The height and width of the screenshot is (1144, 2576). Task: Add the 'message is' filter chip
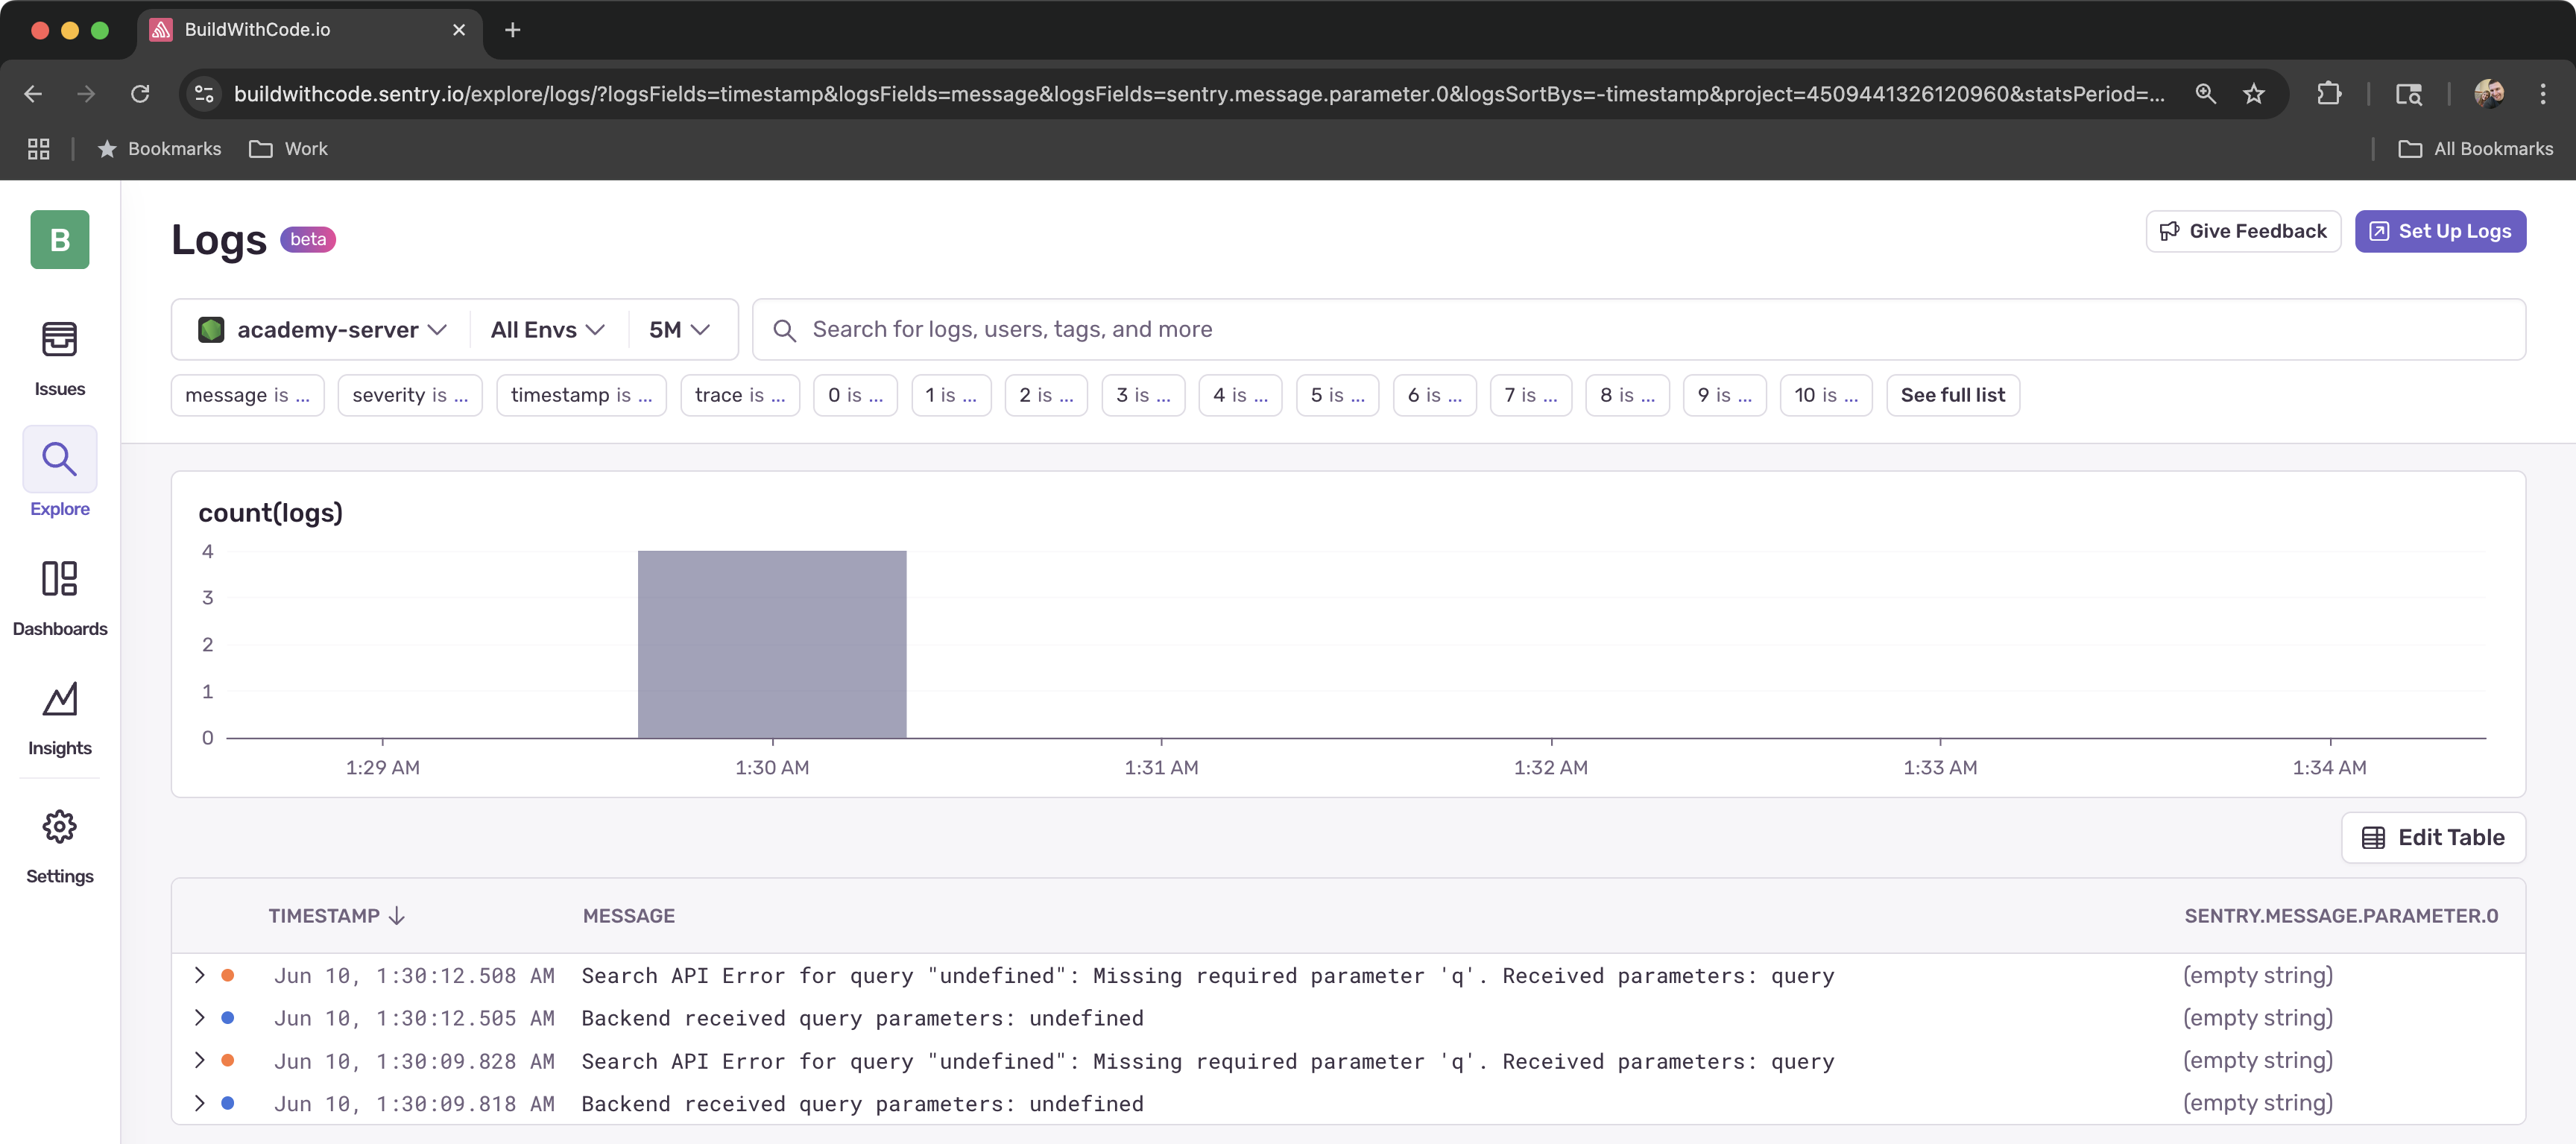coord(247,395)
